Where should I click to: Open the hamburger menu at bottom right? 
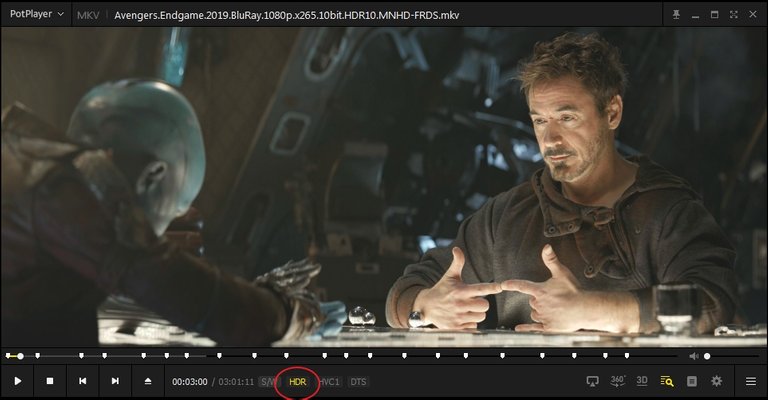pos(751,381)
